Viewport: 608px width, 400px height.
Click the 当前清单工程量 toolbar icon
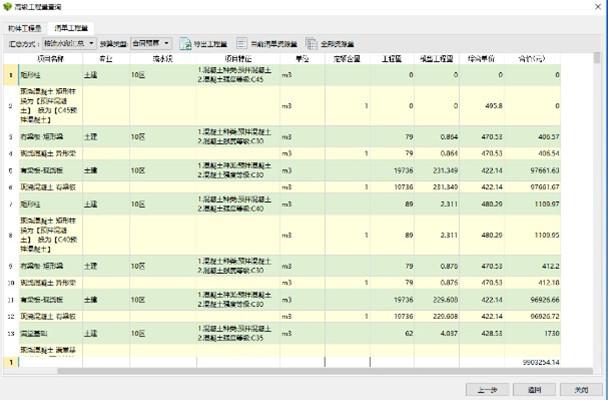pyautogui.click(x=242, y=44)
